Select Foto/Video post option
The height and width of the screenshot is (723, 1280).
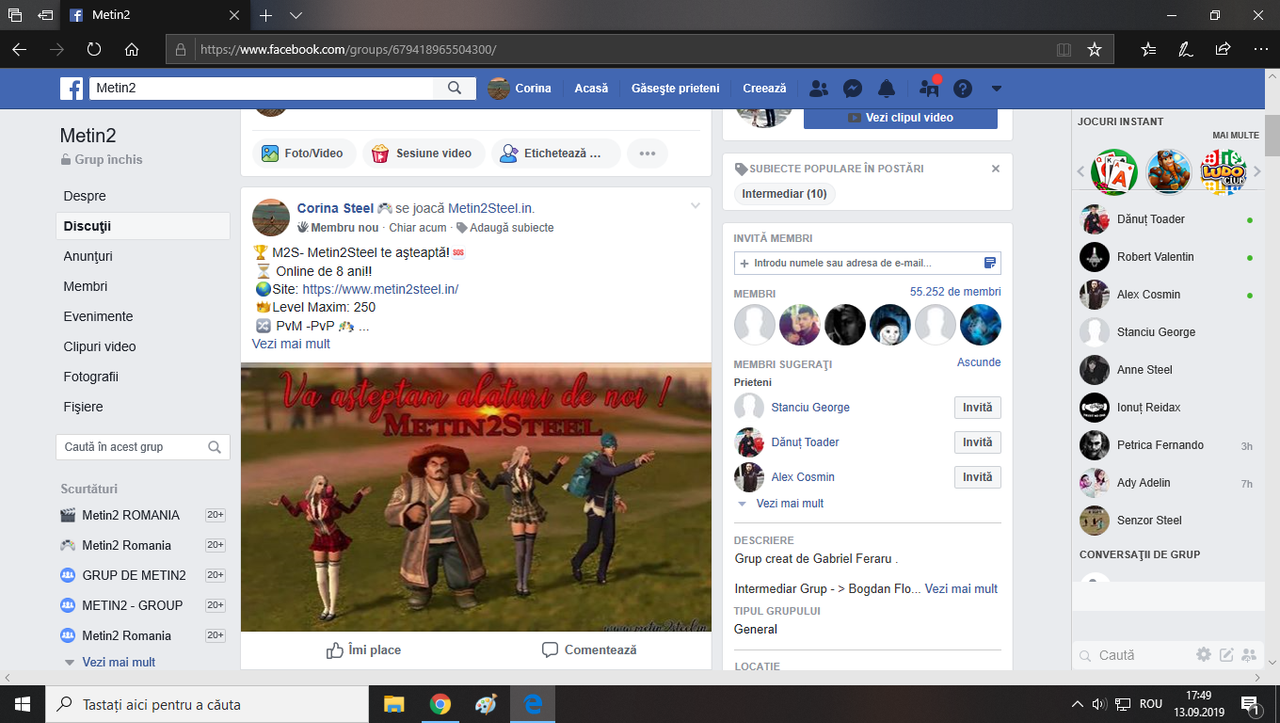tap(302, 153)
